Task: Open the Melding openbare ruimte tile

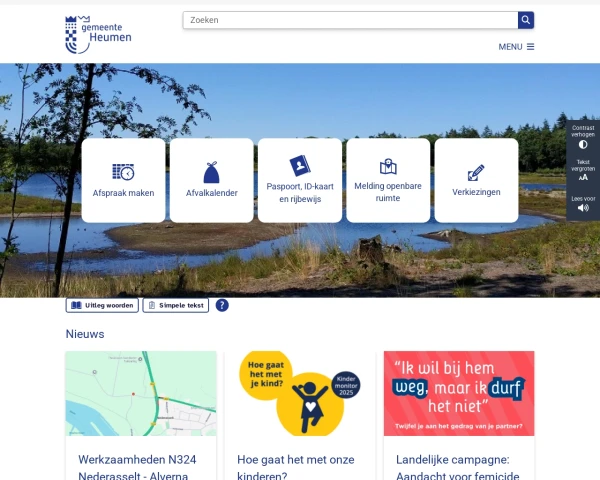Action: (x=388, y=180)
